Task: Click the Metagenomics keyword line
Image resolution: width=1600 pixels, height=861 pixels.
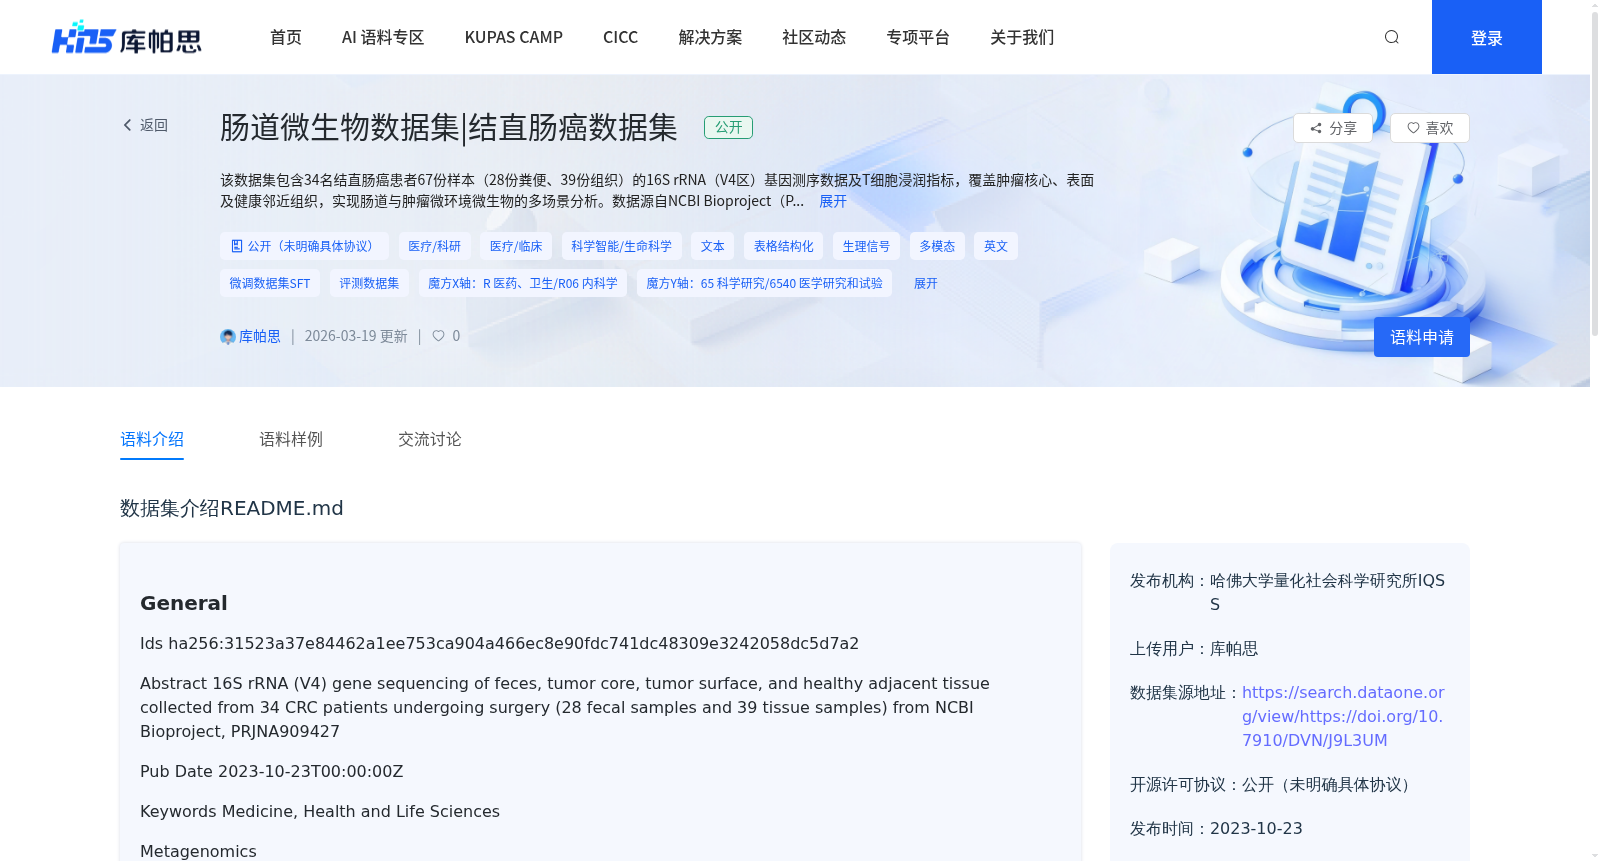Action: (x=198, y=851)
